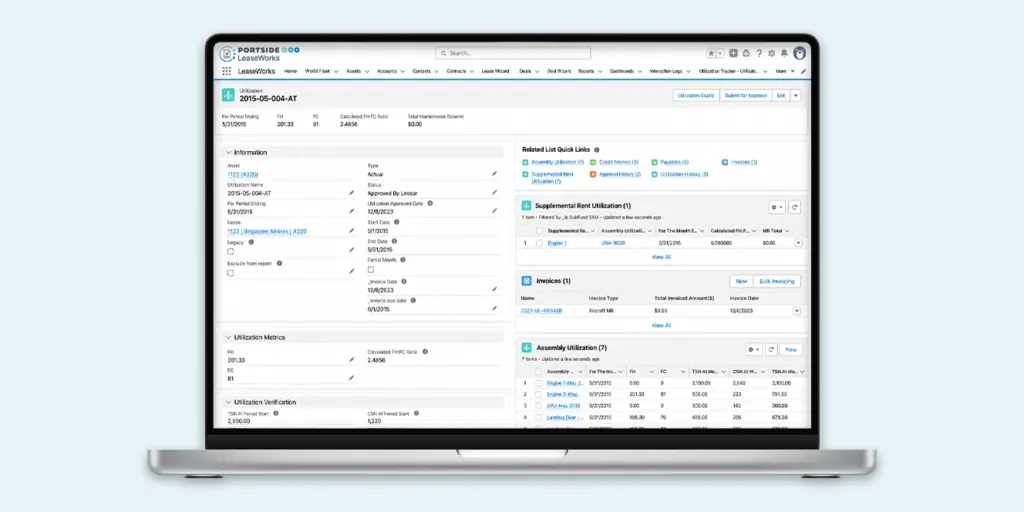The height and width of the screenshot is (512, 1024).
Task: Open the user profile avatar
Action: 799,54
